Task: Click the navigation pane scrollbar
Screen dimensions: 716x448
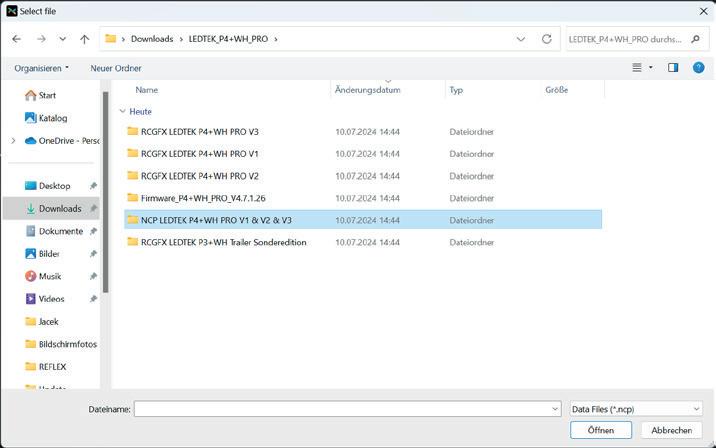Action: click(105, 192)
